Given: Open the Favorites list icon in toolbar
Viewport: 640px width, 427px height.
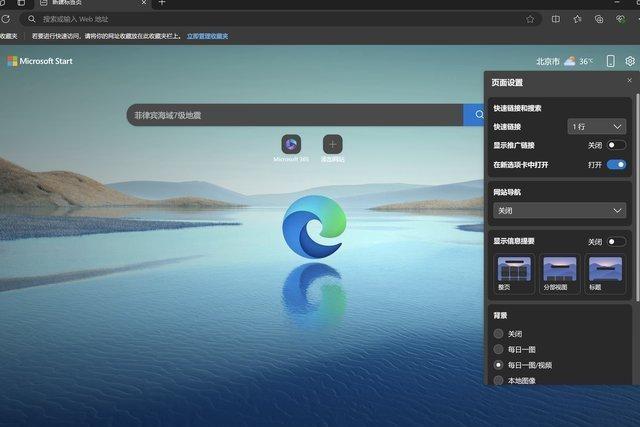Looking at the screenshot, I should tap(577, 19).
